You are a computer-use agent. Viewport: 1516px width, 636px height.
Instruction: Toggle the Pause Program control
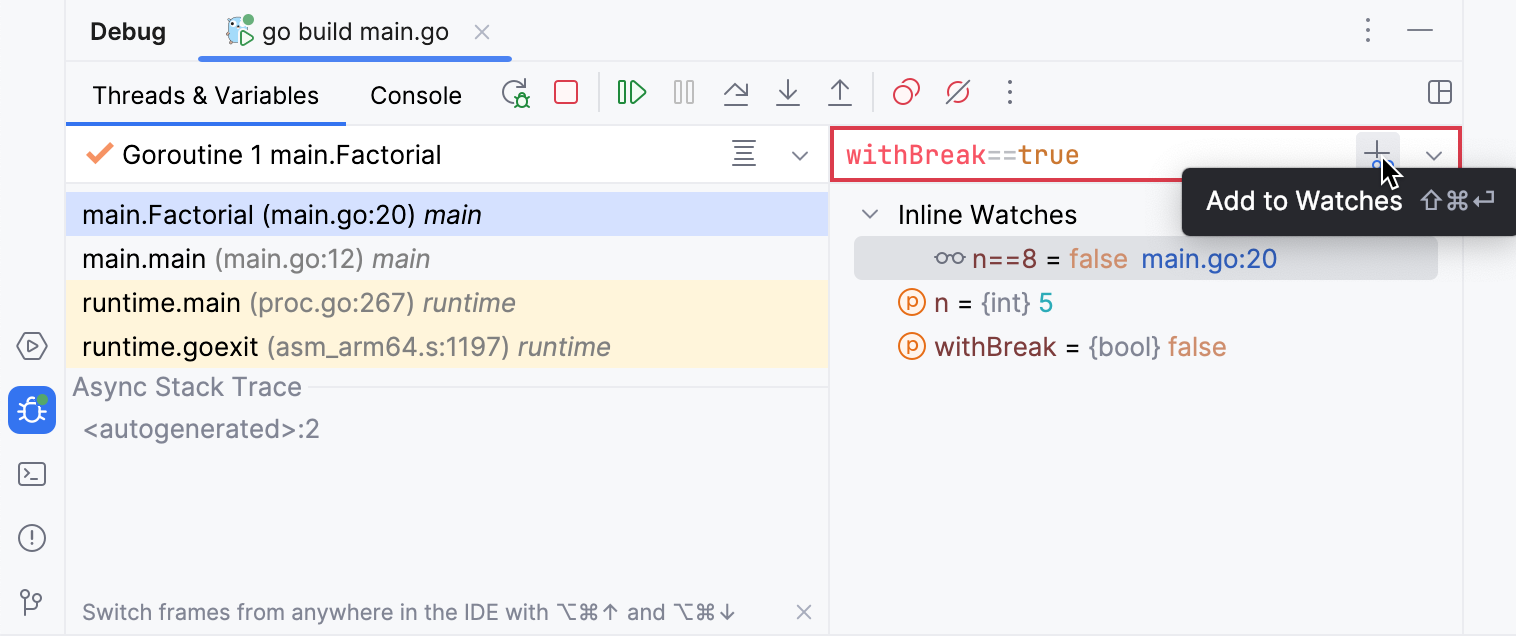[684, 92]
